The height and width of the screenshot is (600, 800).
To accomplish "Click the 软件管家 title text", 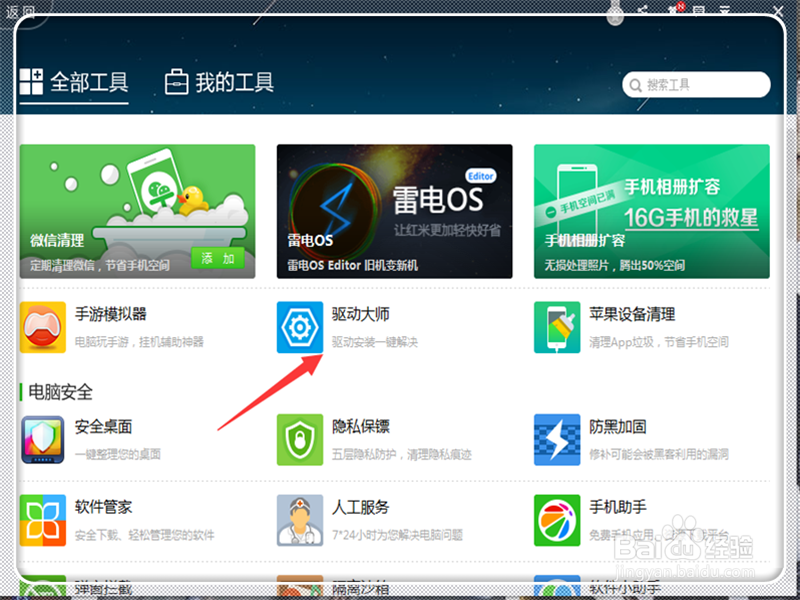I will coord(104,507).
